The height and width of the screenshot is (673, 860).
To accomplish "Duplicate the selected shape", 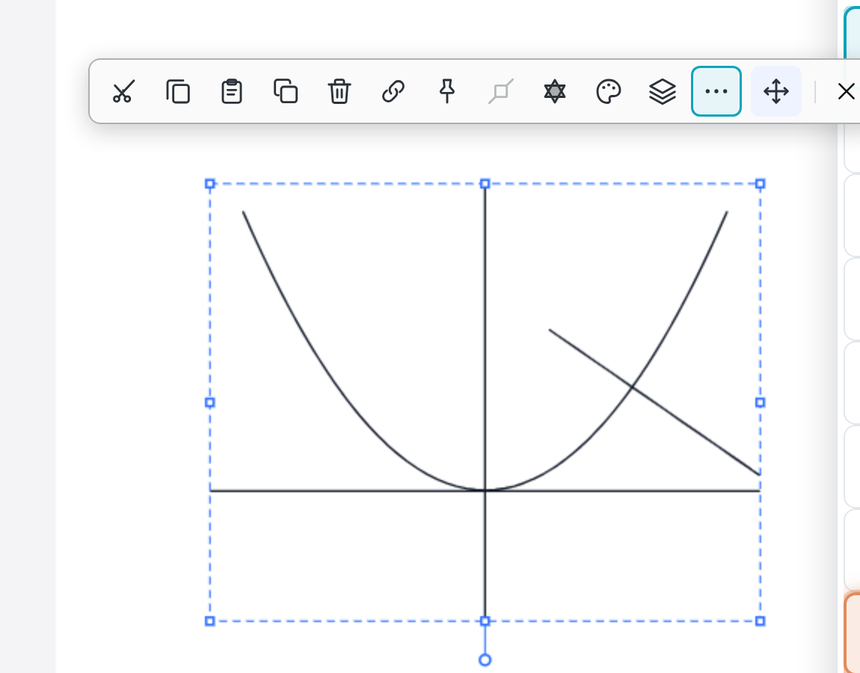I will 285,92.
